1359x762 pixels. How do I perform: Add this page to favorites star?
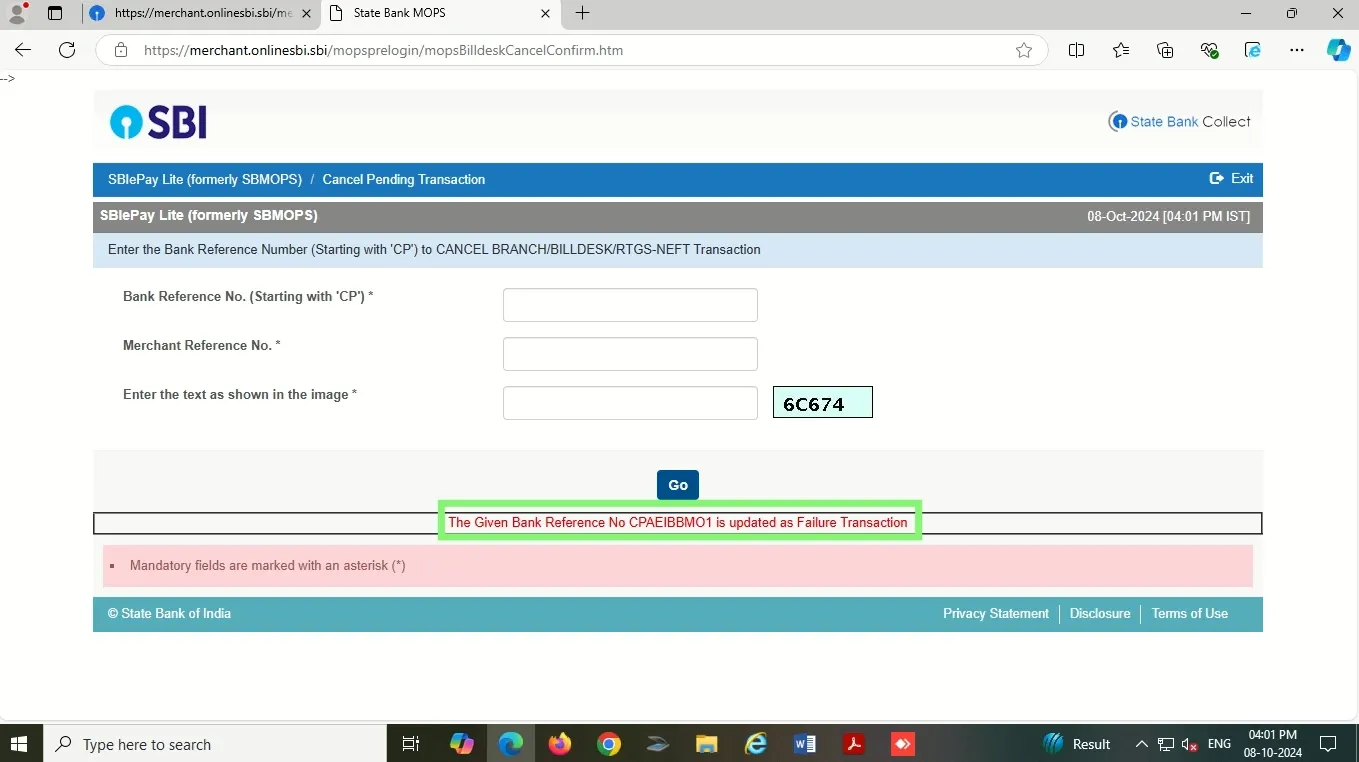pos(1024,50)
